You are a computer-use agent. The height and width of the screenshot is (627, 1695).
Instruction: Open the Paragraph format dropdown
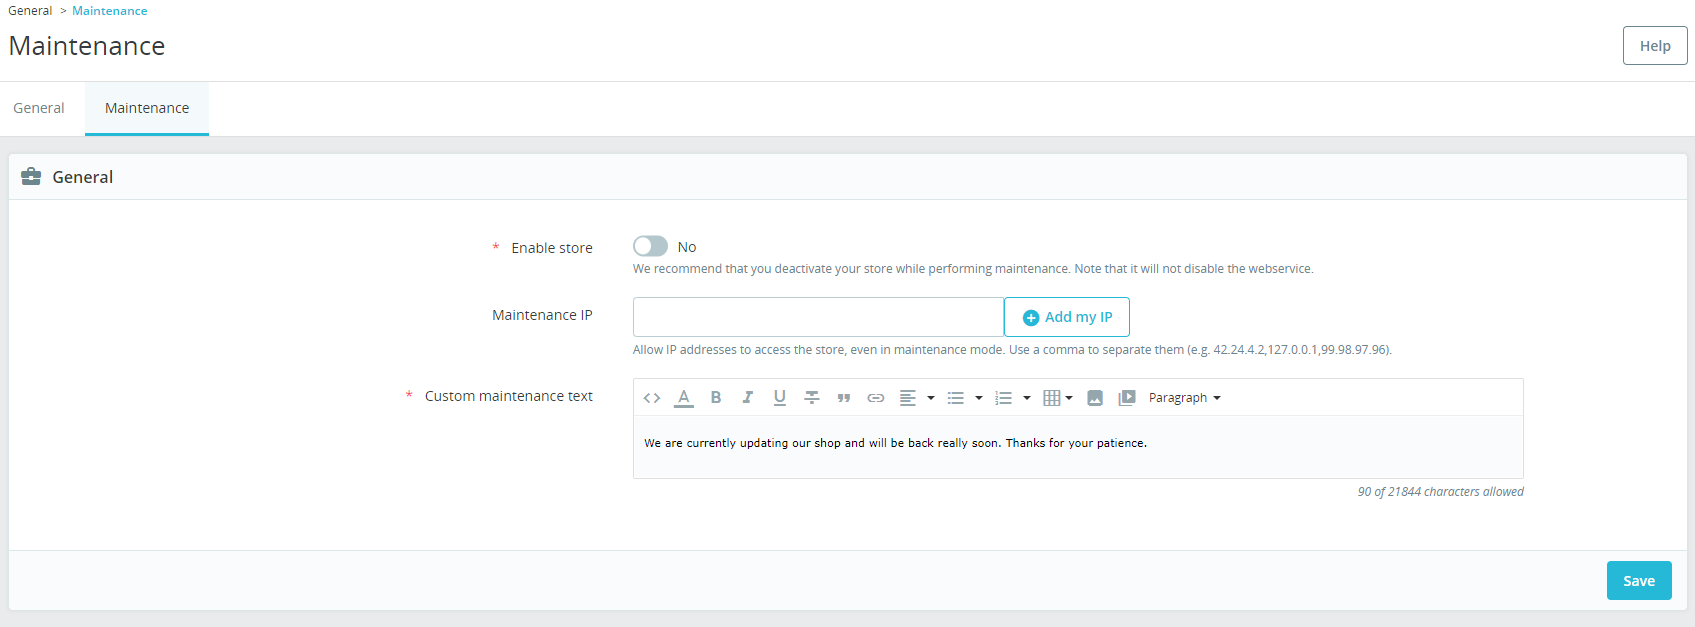tap(1184, 398)
